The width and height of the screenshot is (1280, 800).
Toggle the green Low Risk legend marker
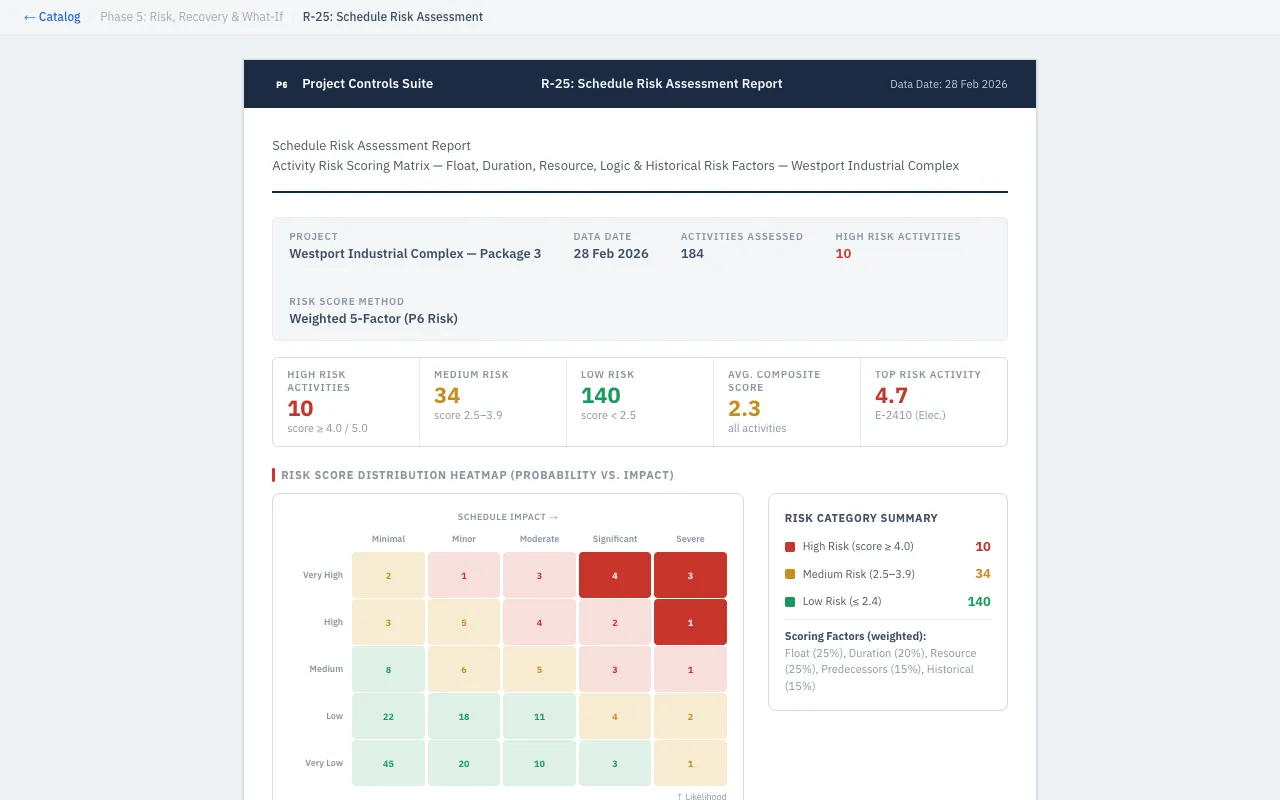click(x=791, y=602)
